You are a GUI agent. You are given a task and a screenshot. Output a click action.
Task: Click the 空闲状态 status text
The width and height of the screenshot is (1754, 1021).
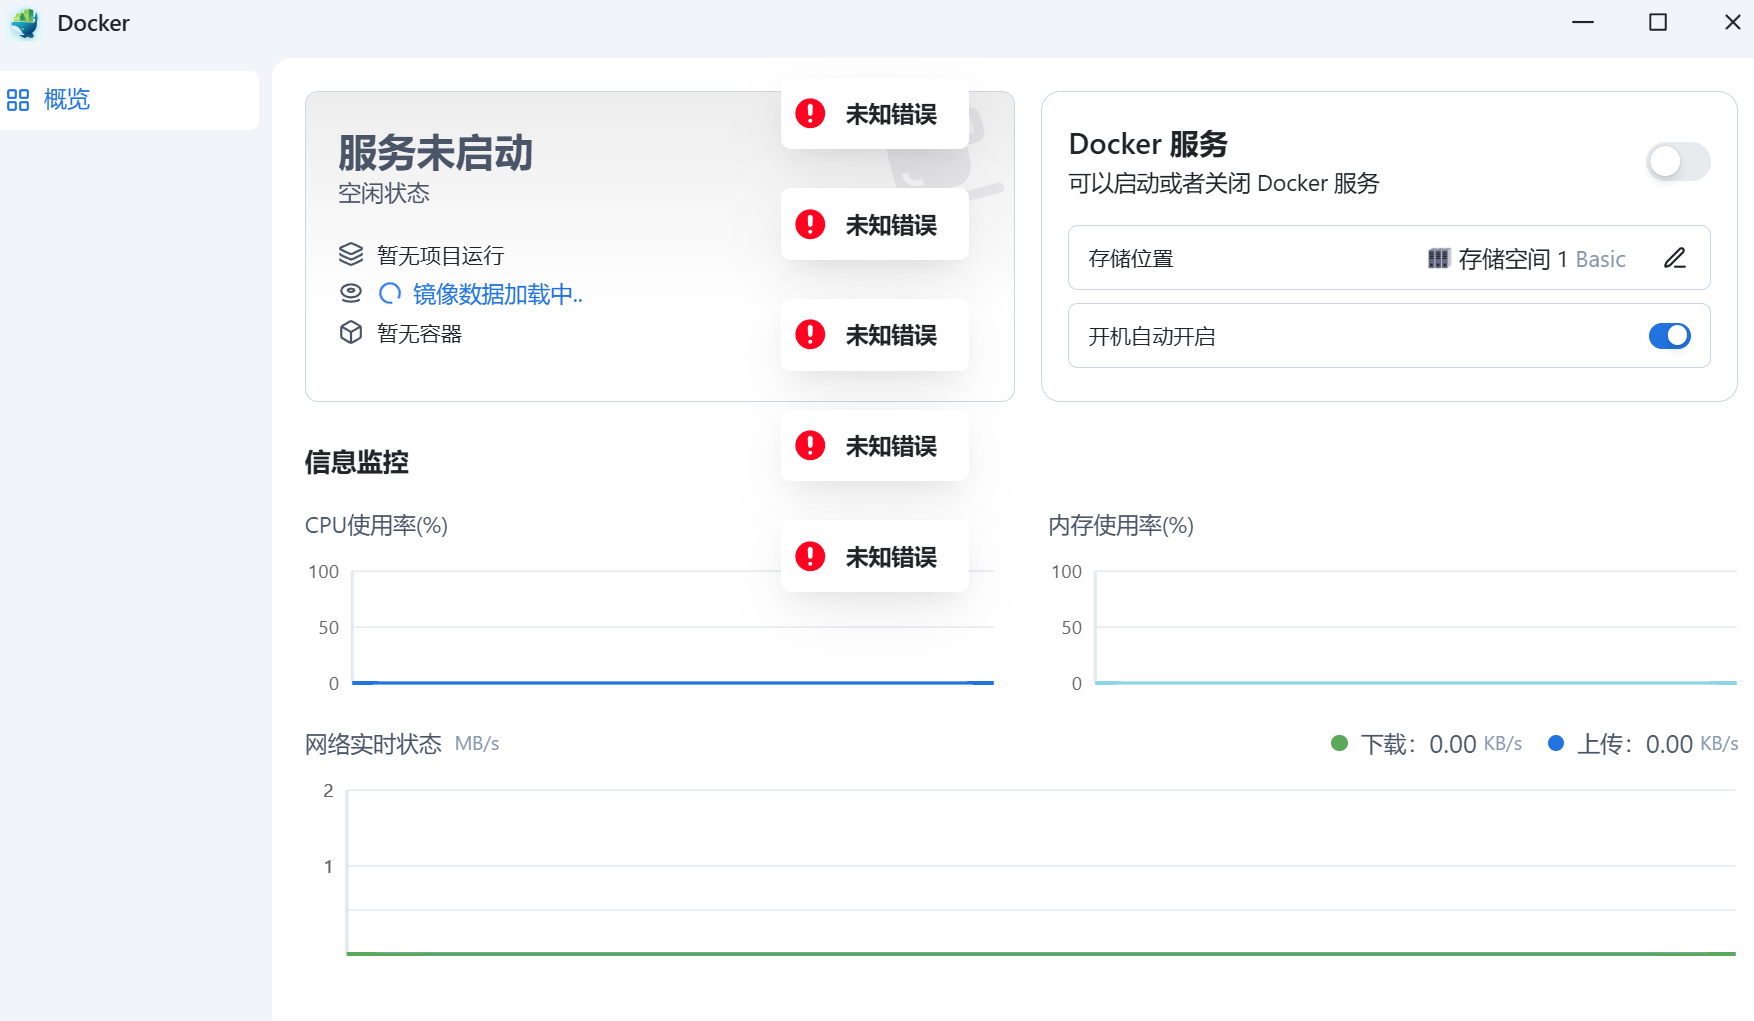[x=384, y=193]
